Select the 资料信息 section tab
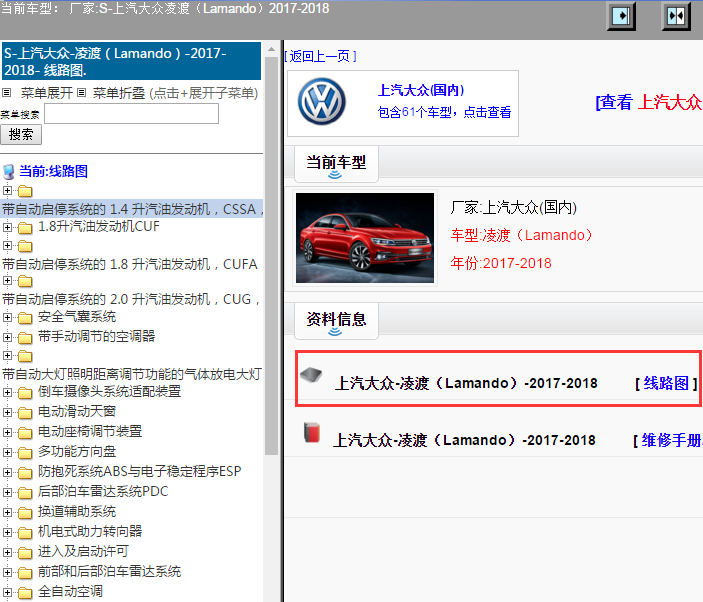Viewport: 703px width, 602px height. [x=336, y=320]
